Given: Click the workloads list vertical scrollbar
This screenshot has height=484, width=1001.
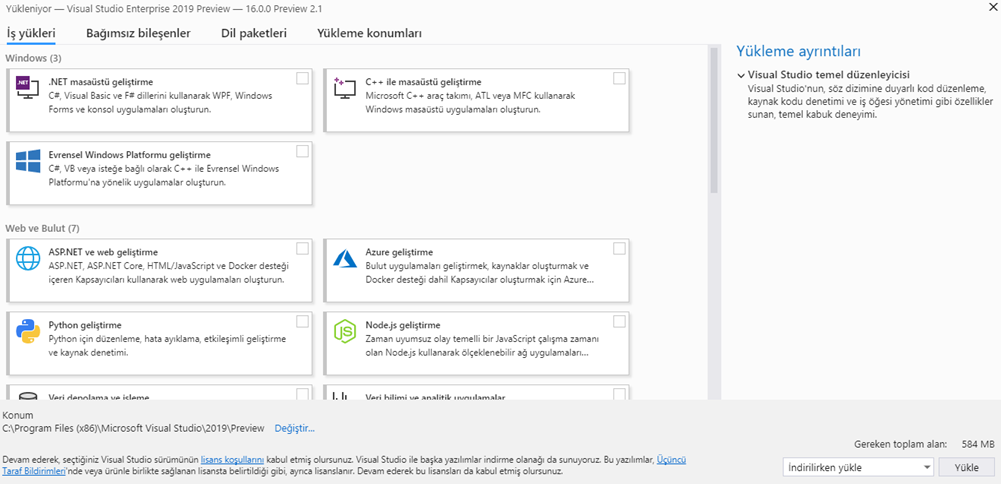Looking at the screenshot, I should click(x=714, y=119).
